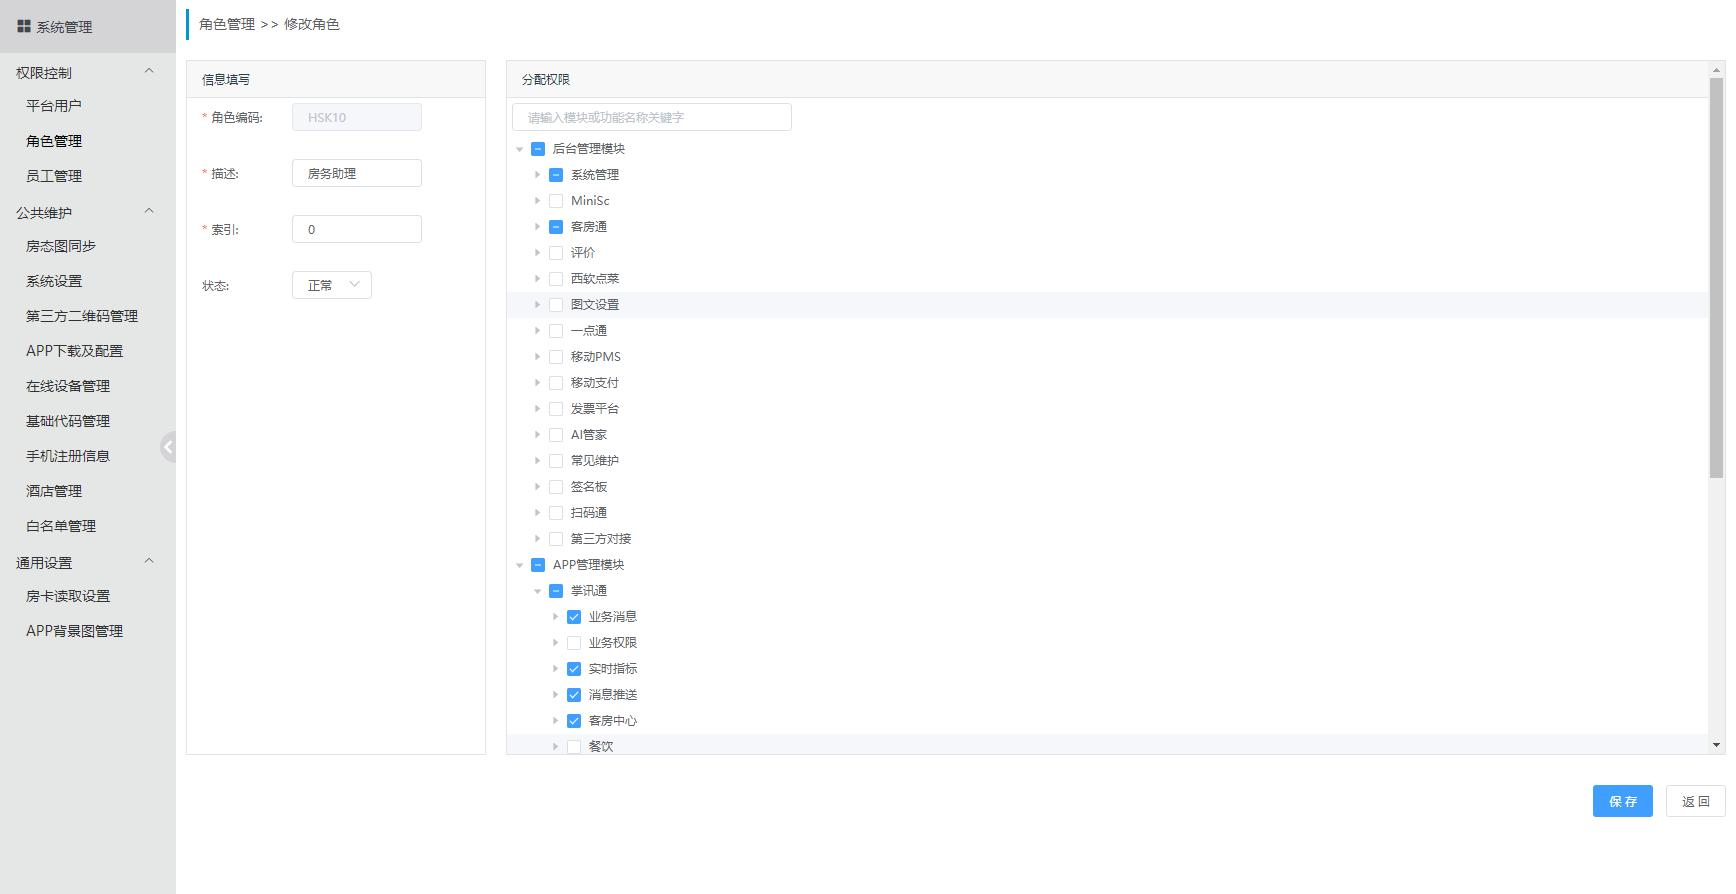Click the scrollbar down arrow
The width and height of the screenshot is (1736, 894).
(1717, 745)
